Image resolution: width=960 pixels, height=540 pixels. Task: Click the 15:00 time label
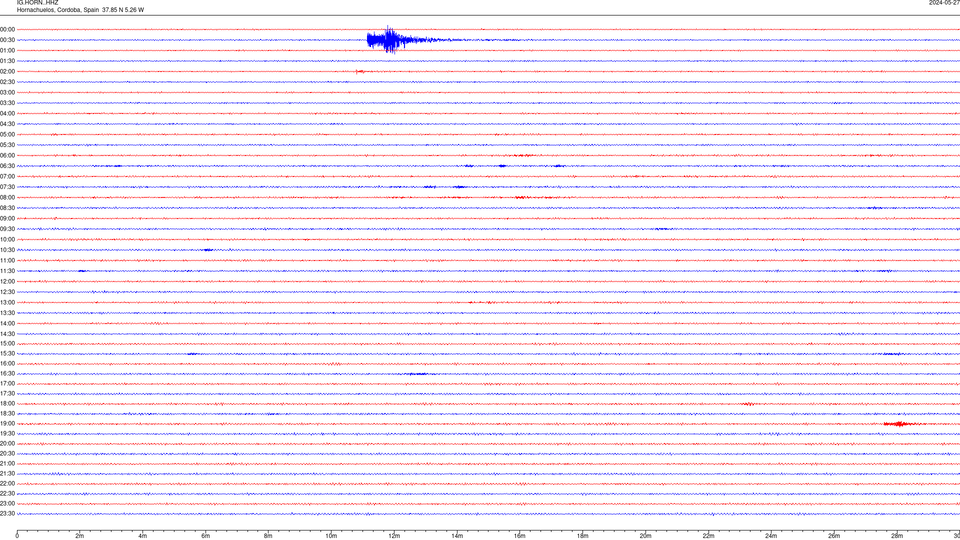click(7, 343)
